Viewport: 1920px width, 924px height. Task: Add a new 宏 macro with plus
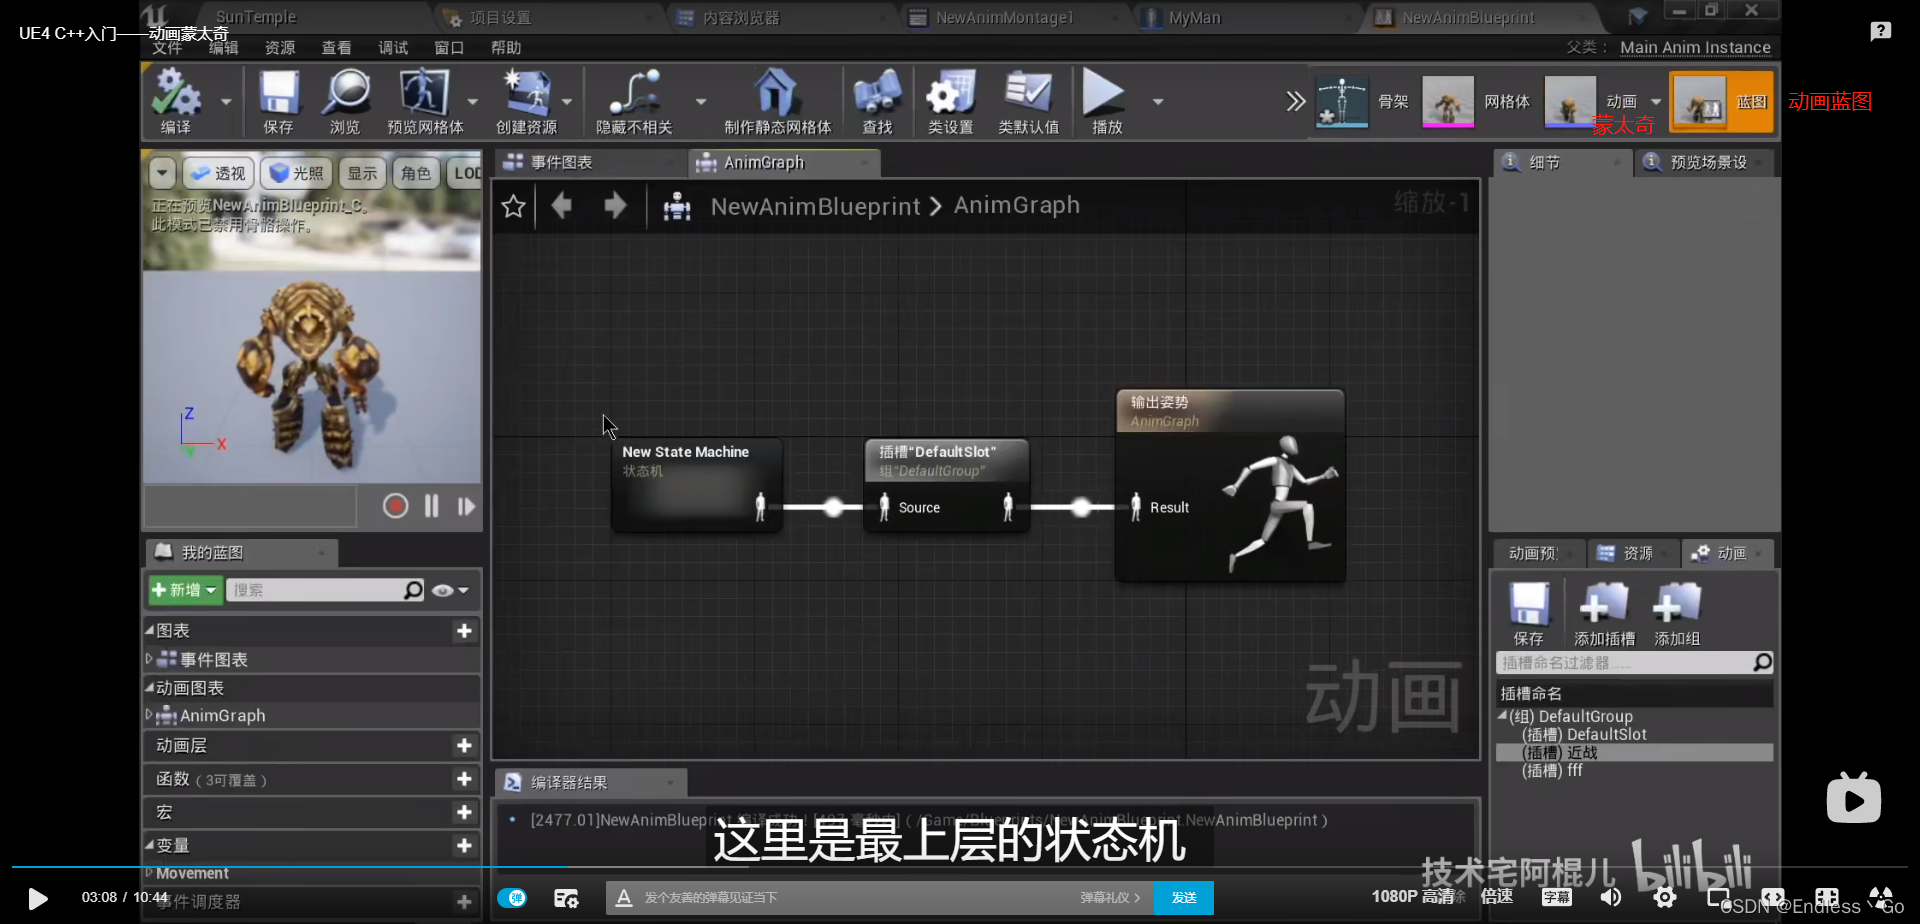click(464, 812)
